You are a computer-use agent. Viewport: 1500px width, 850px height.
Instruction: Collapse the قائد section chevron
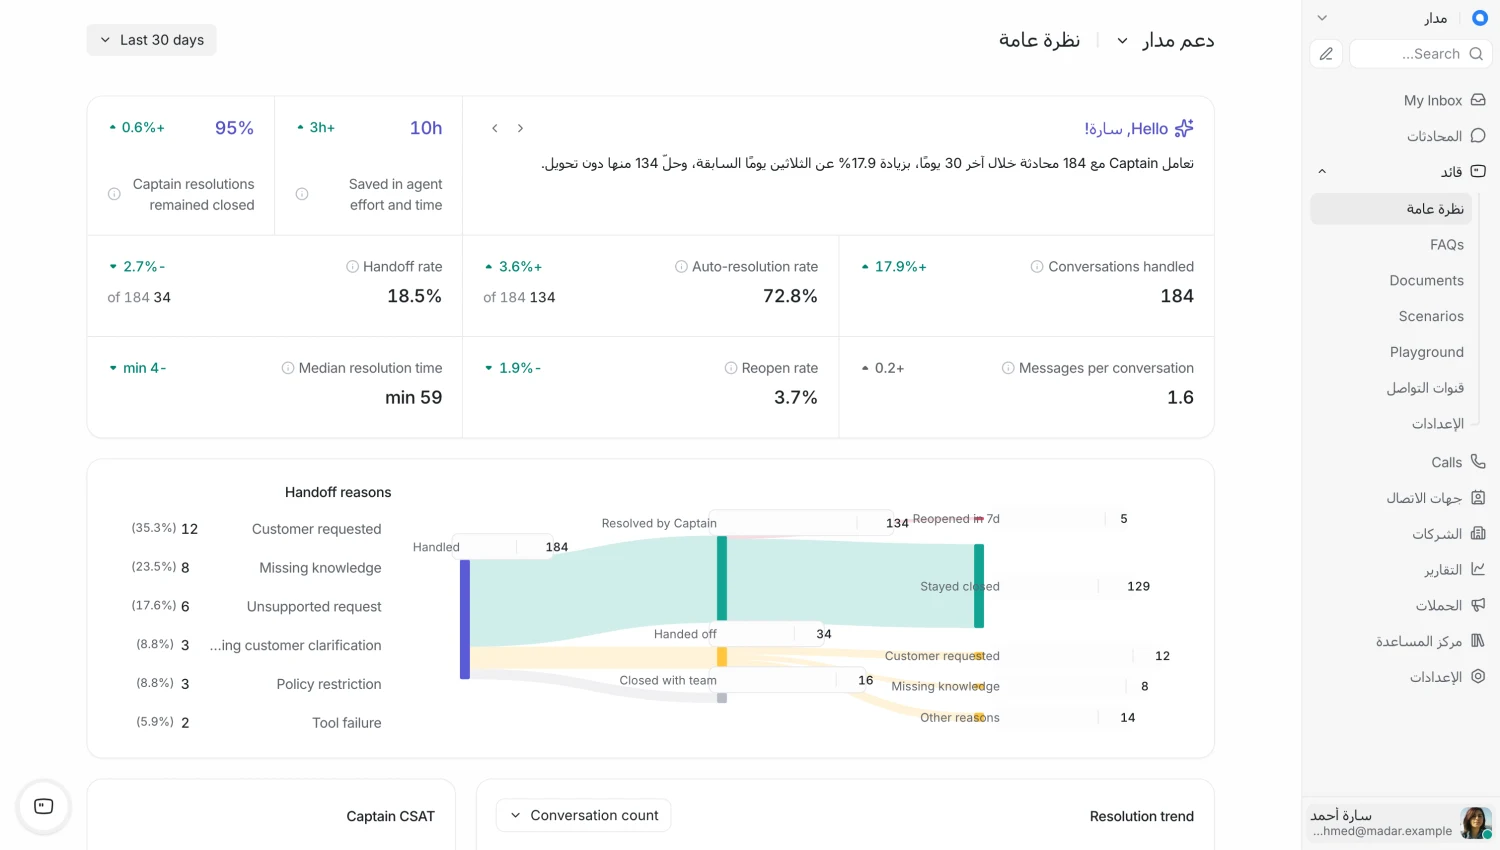(1322, 172)
